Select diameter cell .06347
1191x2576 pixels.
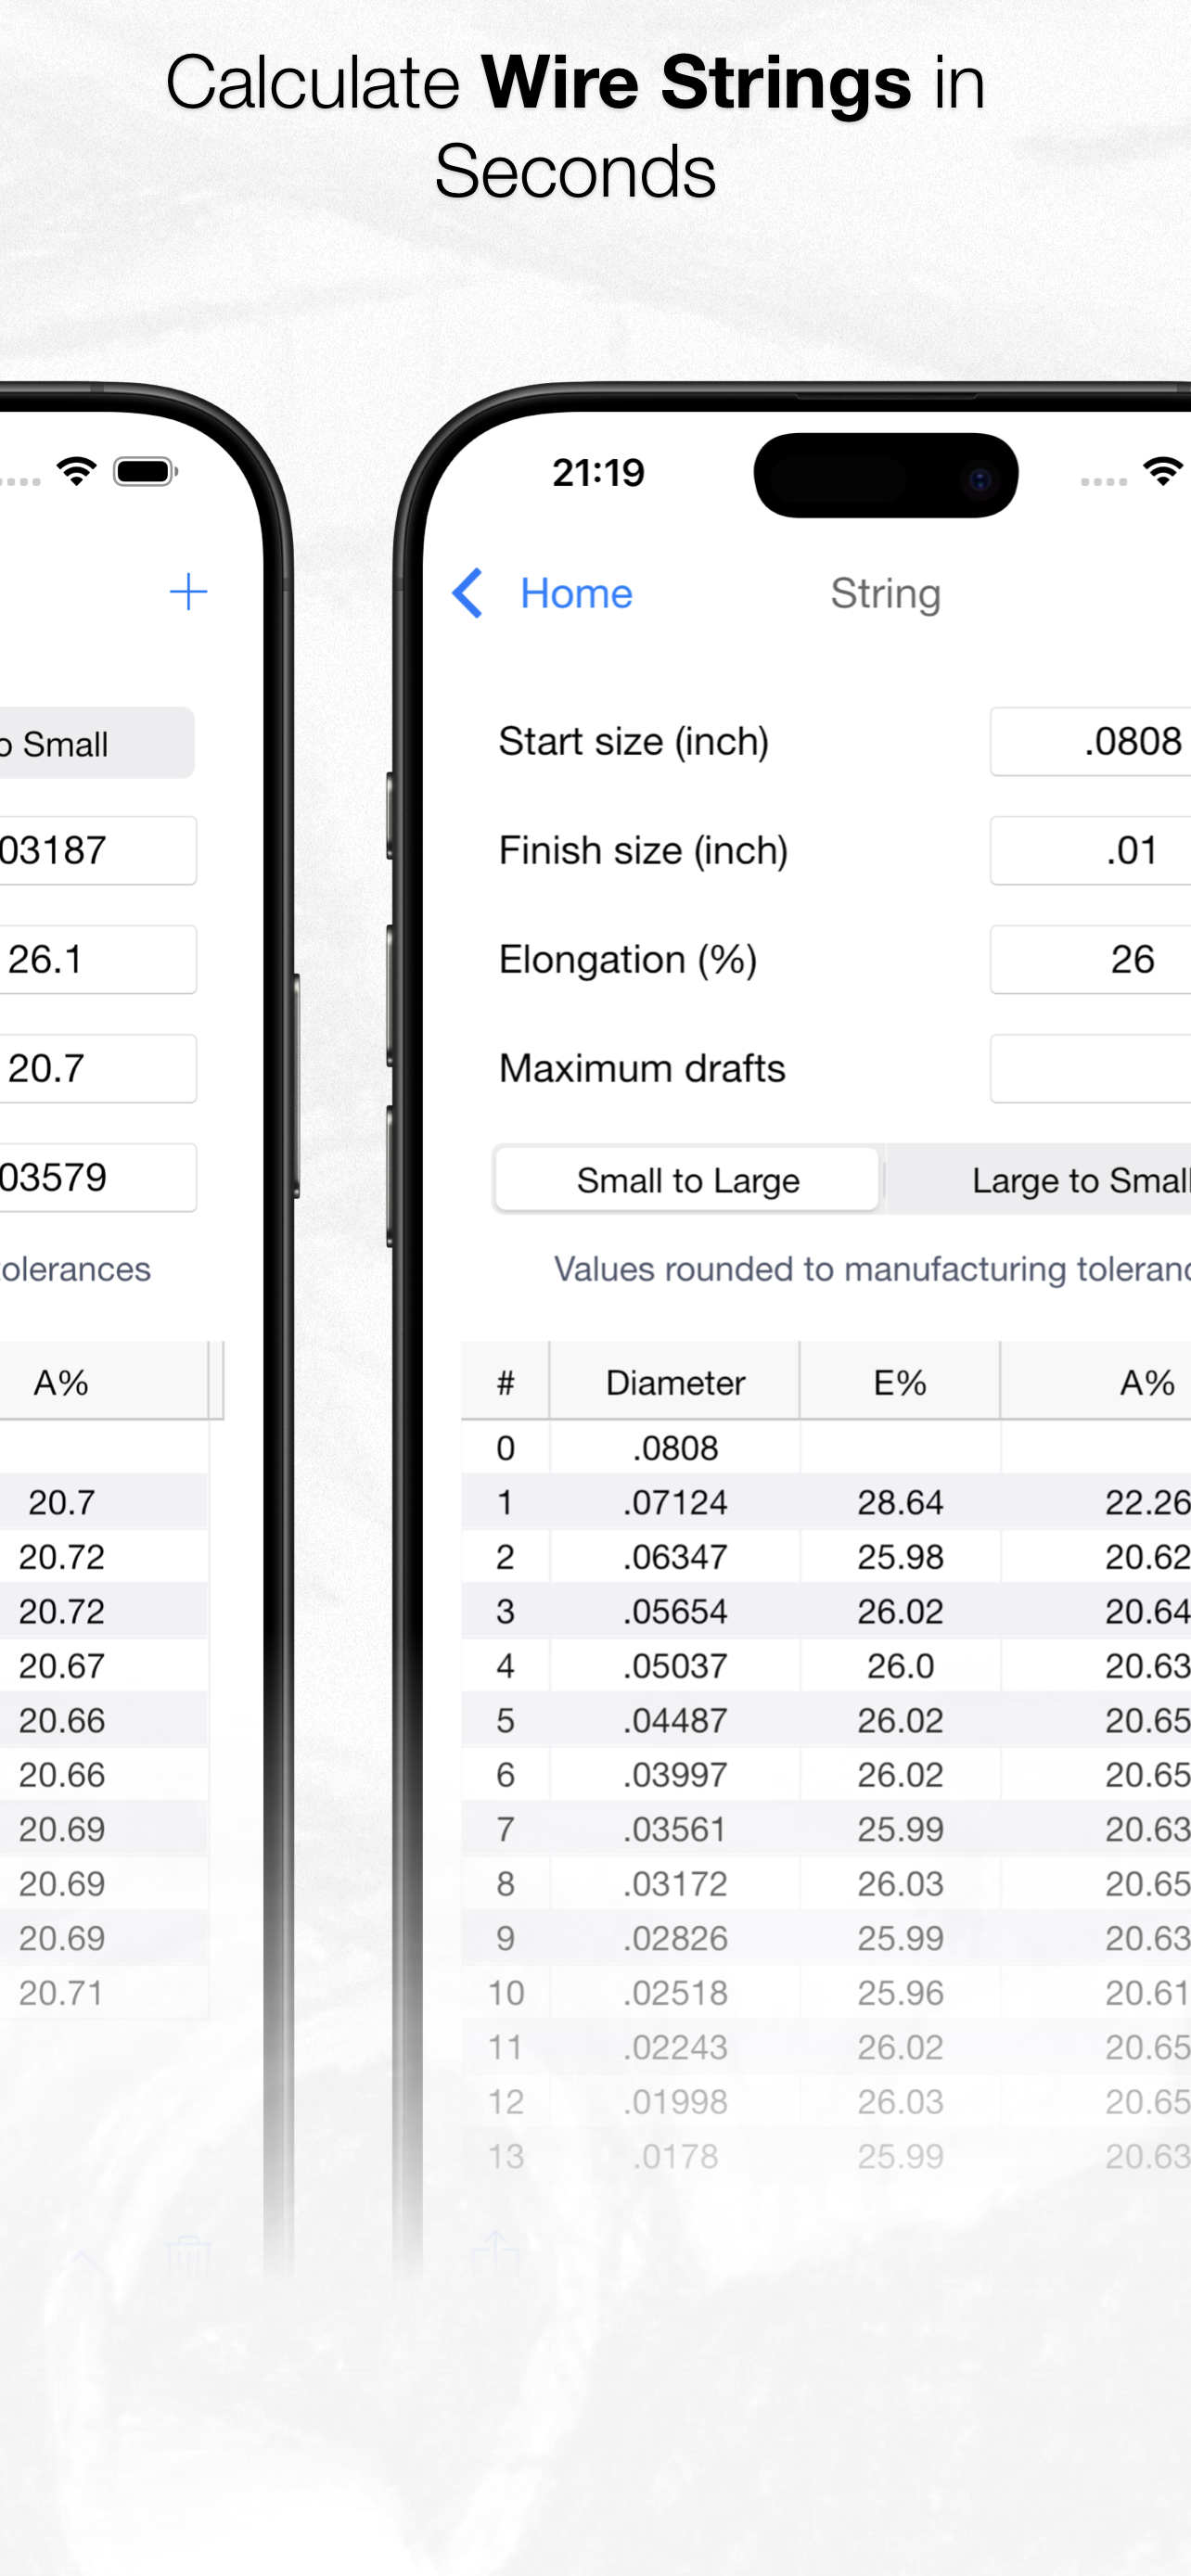[675, 1557]
